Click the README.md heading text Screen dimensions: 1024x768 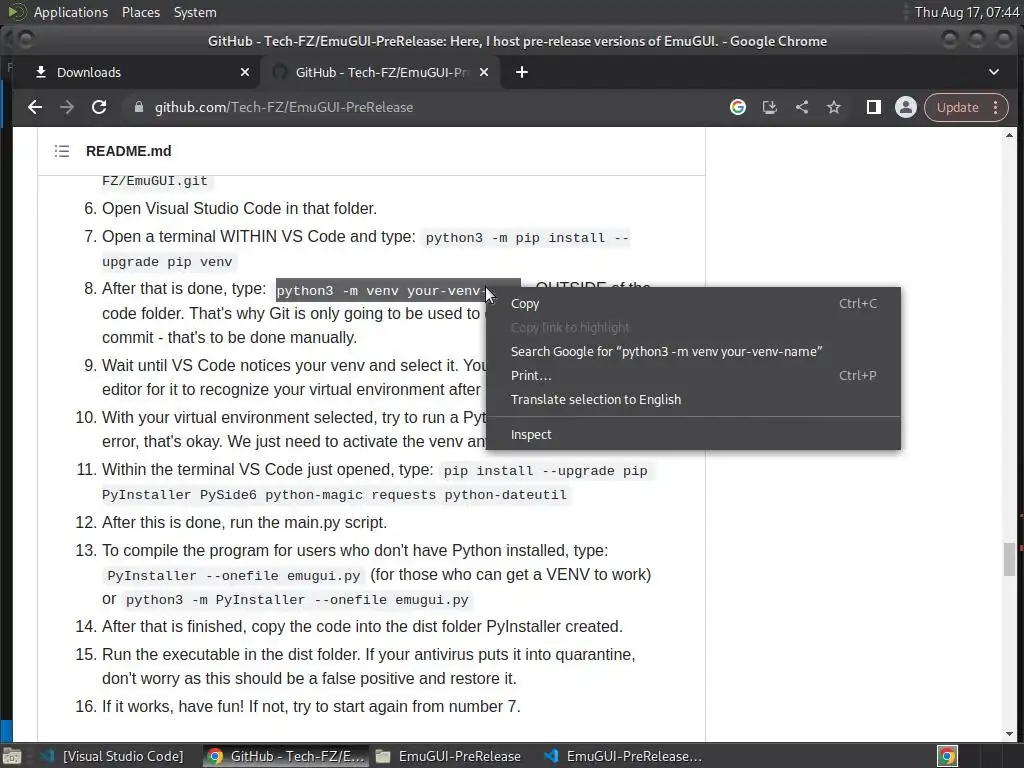click(129, 151)
